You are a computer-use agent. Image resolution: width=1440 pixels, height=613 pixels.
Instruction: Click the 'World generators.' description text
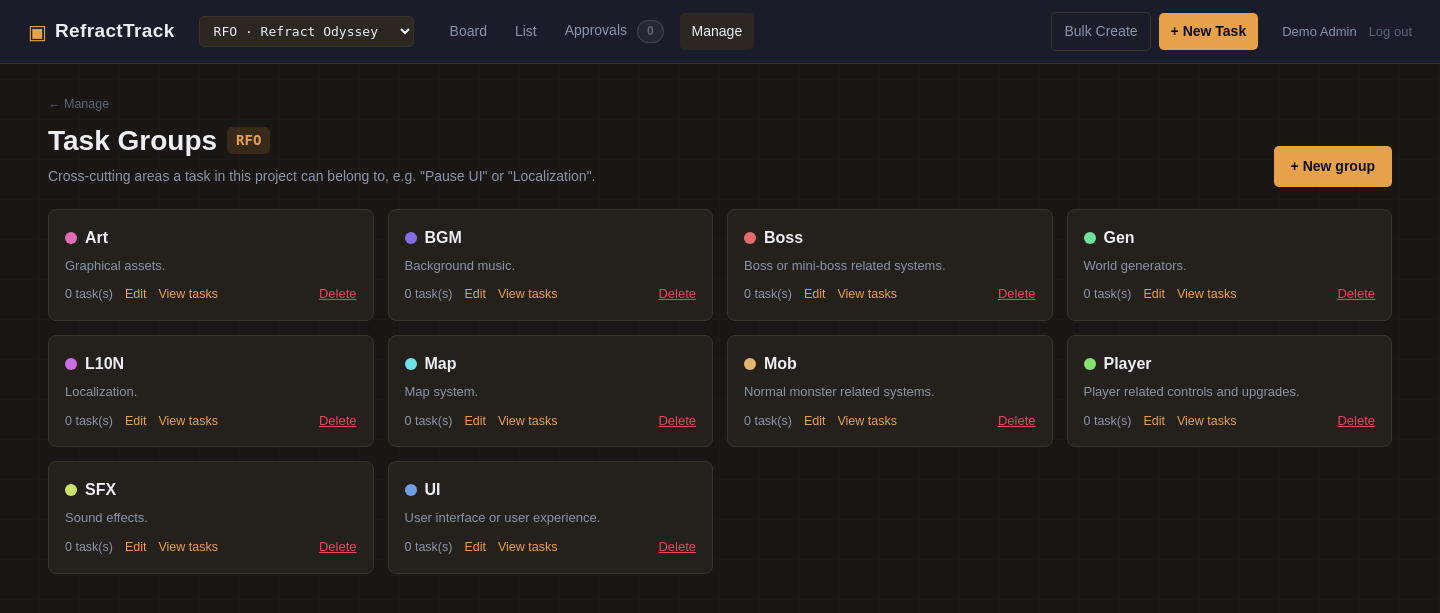(x=1135, y=266)
